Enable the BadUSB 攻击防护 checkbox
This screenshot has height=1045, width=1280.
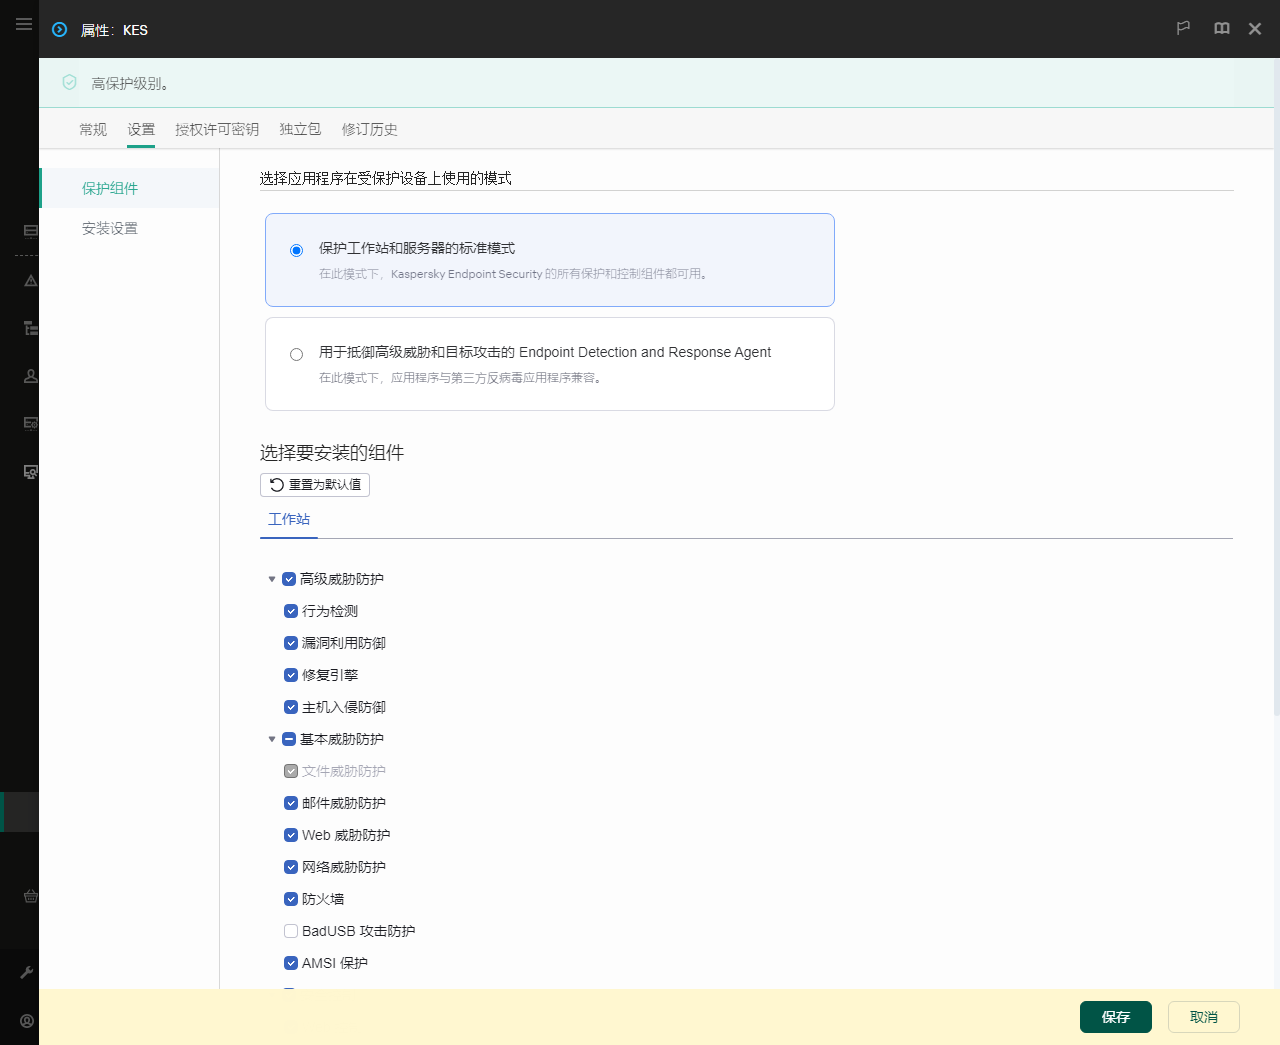(x=291, y=931)
